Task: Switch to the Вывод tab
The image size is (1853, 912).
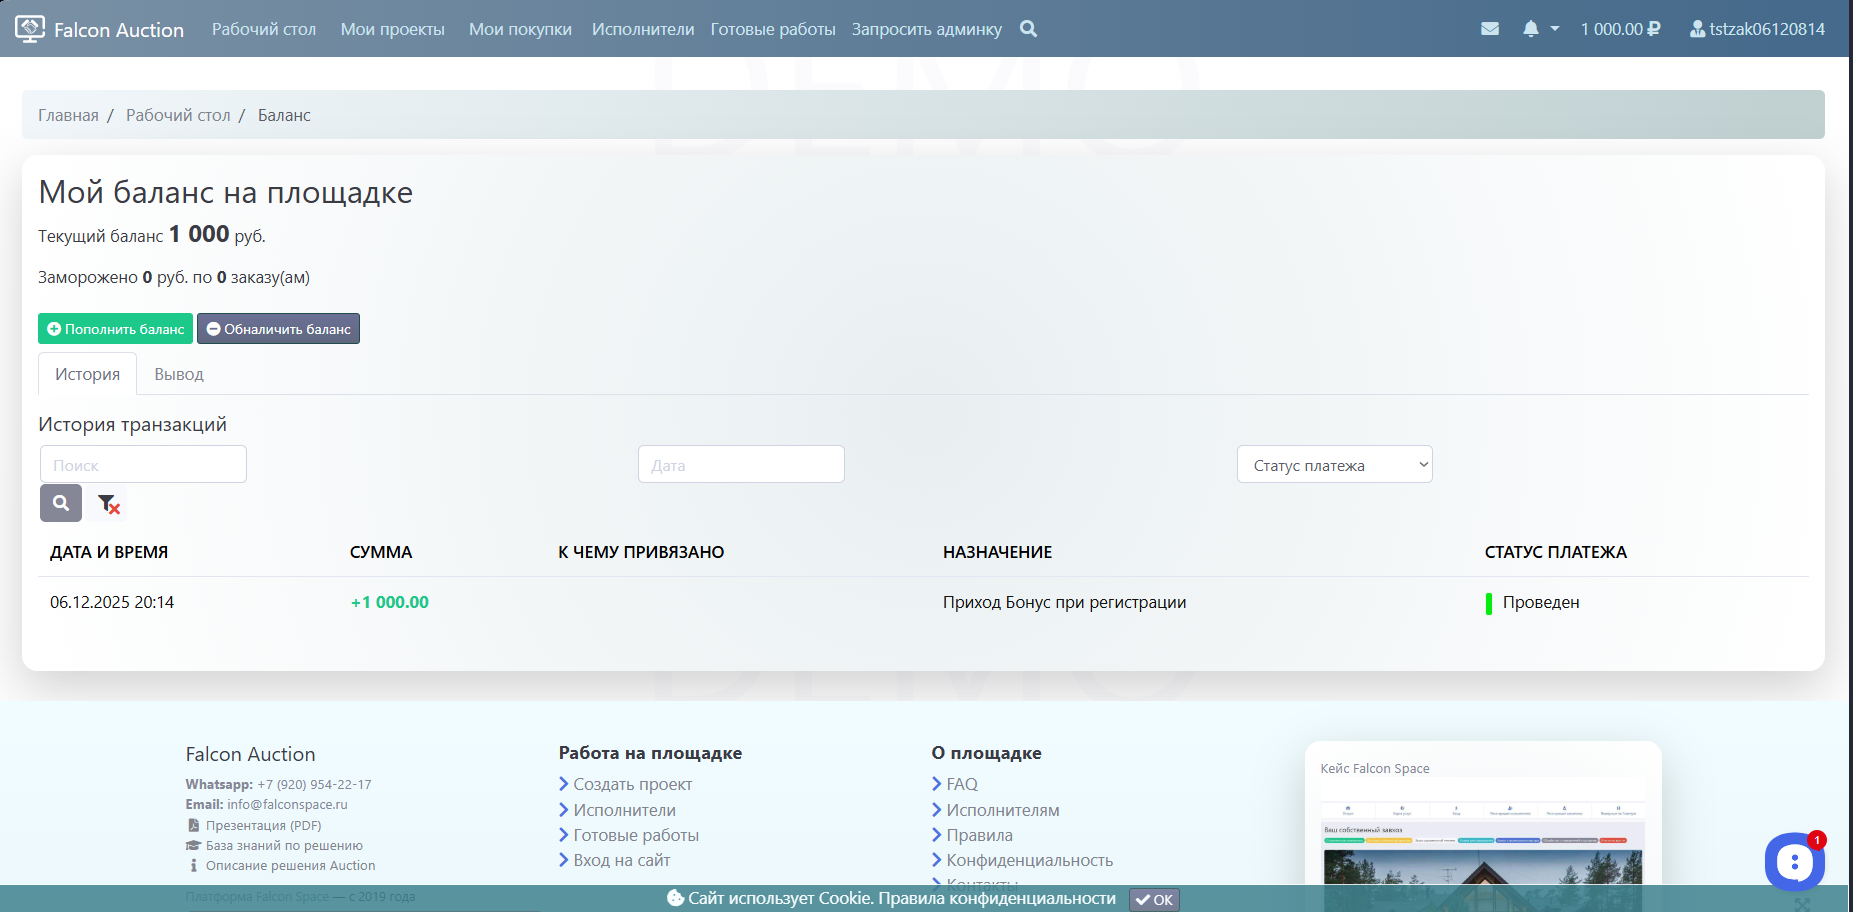Action: click(x=179, y=374)
